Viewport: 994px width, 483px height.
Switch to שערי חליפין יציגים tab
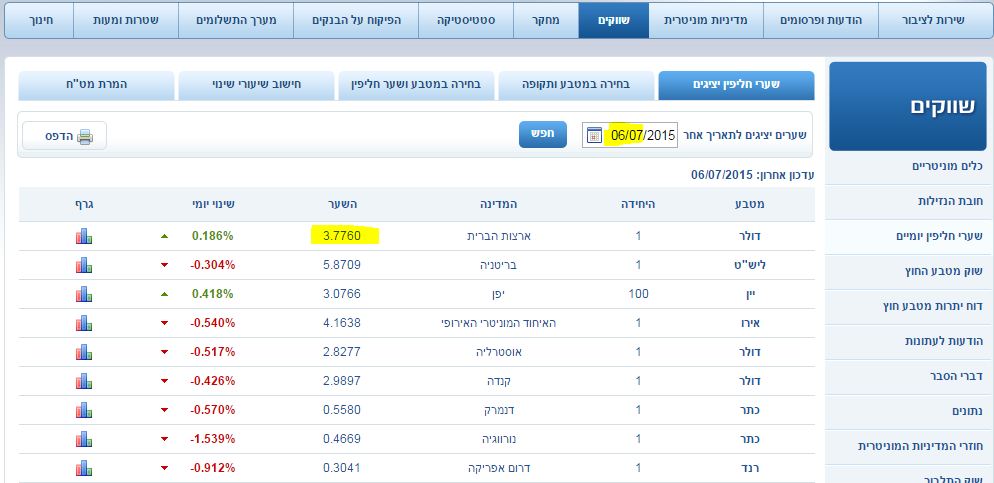736,85
